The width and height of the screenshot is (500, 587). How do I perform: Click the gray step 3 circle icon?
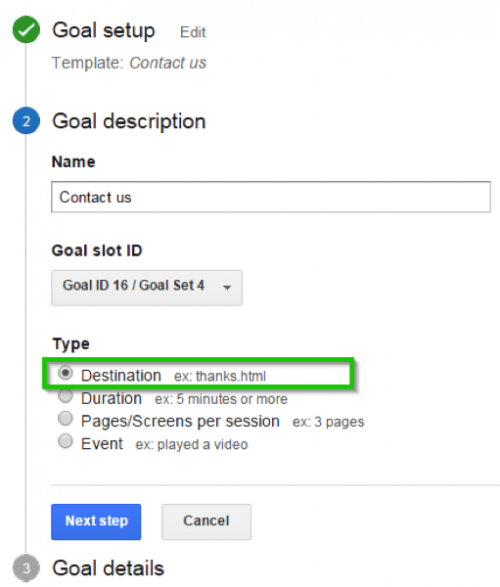[x=26, y=568]
